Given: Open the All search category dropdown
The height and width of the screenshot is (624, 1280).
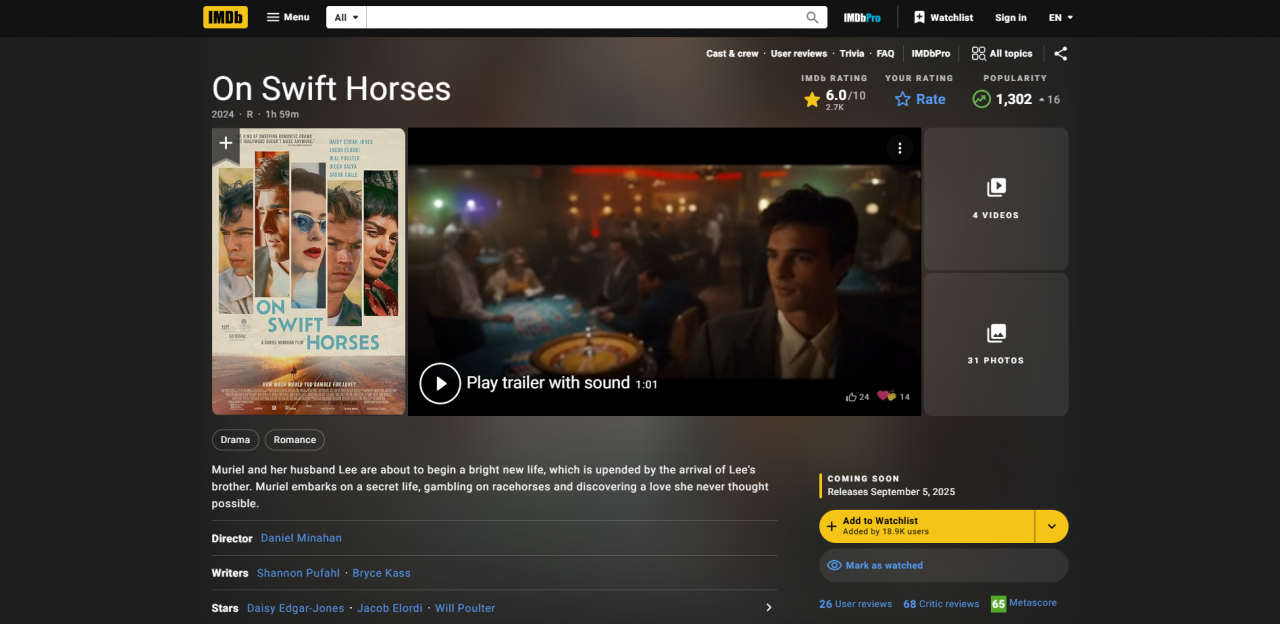Looking at the screenshot, I should click(x=346, y=17).
